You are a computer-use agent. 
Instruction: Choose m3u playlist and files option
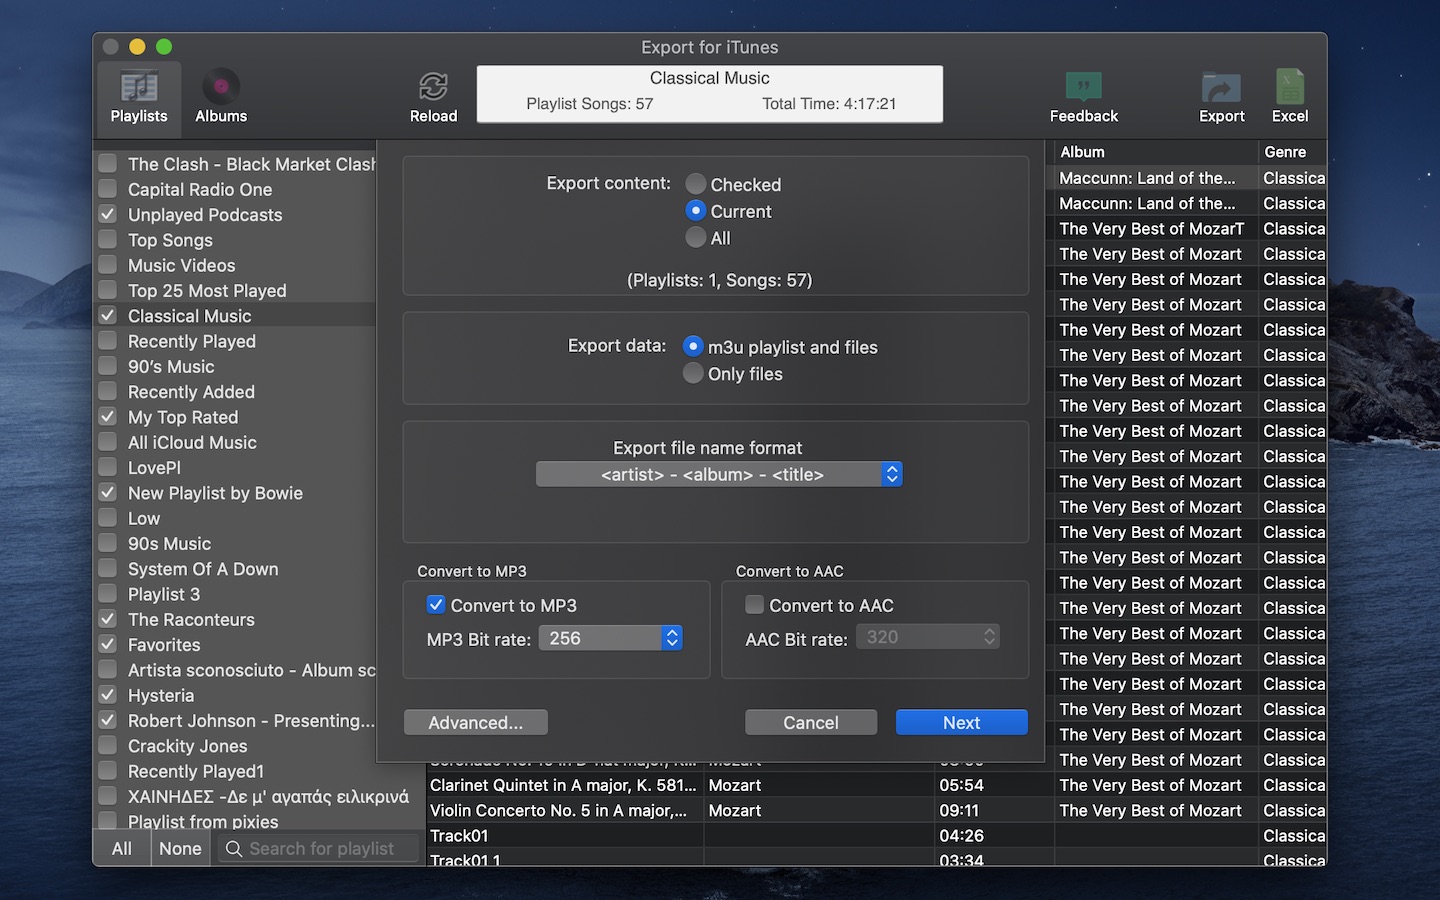tap(693, 346)
